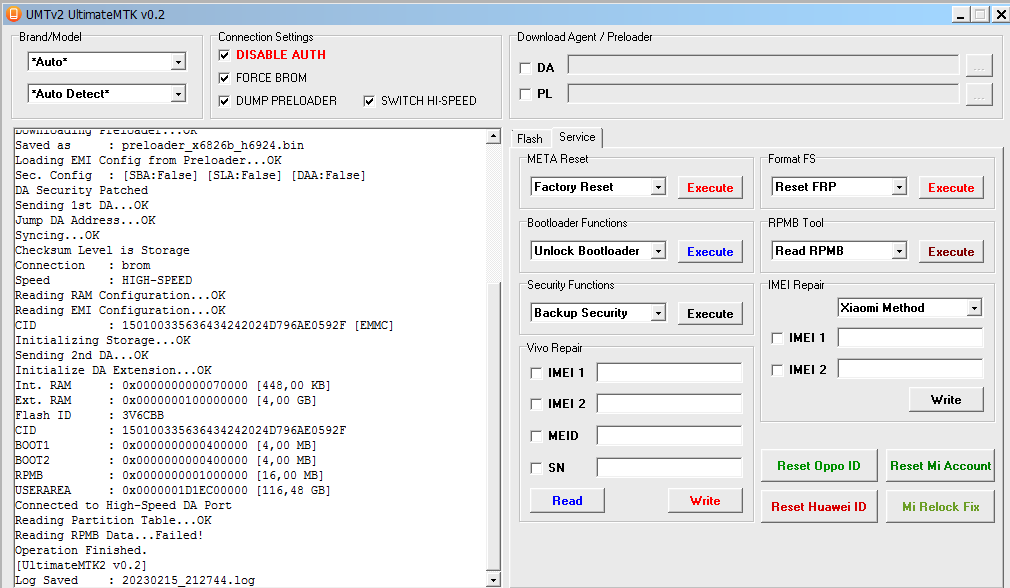Image resolution: width=1010 pixels, height=588 pixels.
Task: Uncheck the FORCE BROM option
Action: tap(224, 78)
